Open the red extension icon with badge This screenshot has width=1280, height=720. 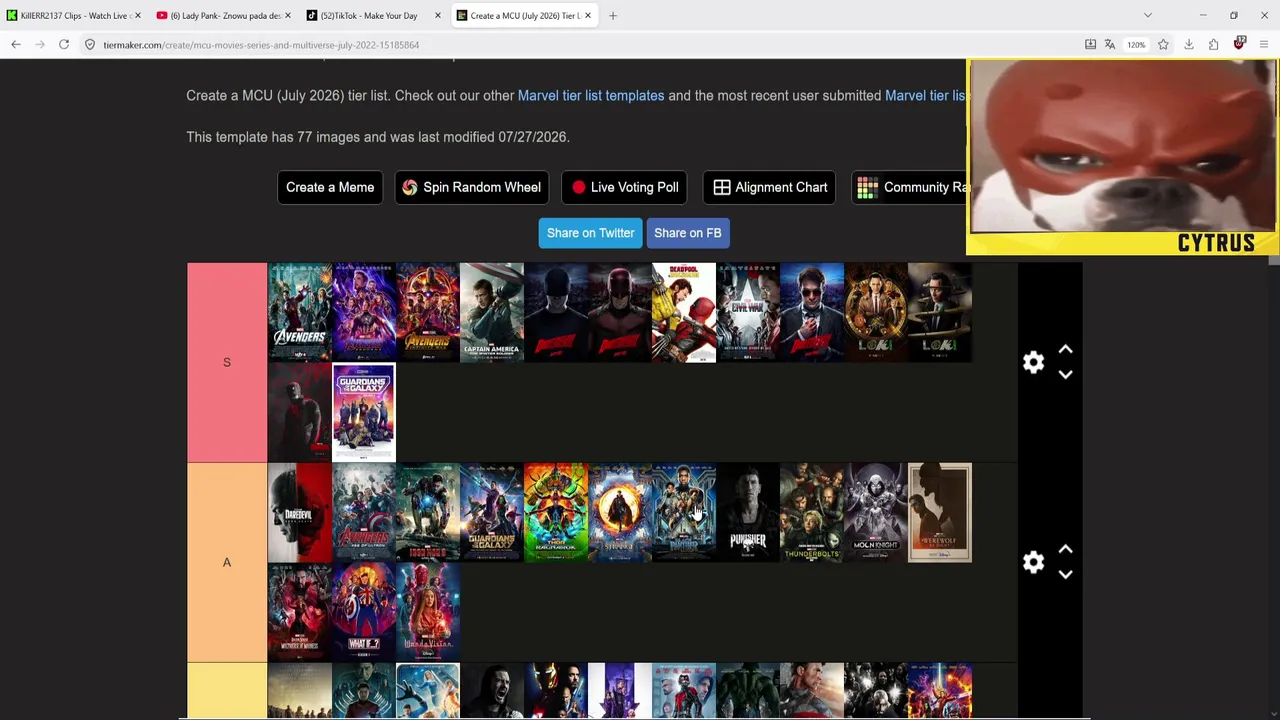[1239, 44]
